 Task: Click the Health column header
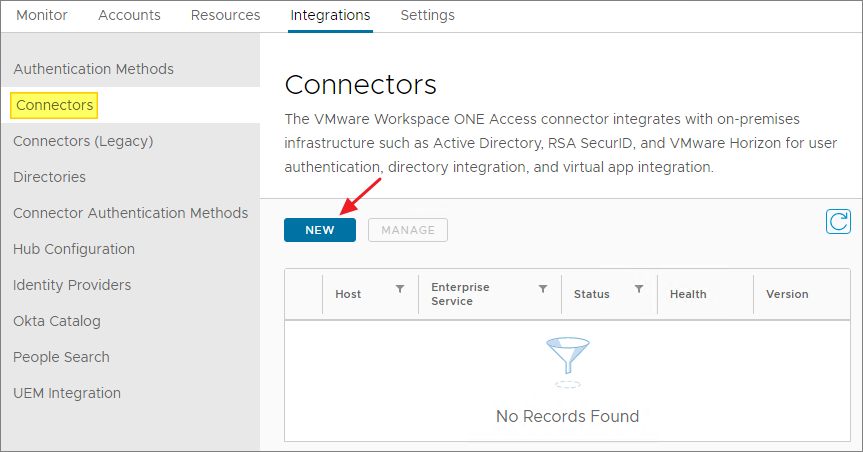point(688,294)
